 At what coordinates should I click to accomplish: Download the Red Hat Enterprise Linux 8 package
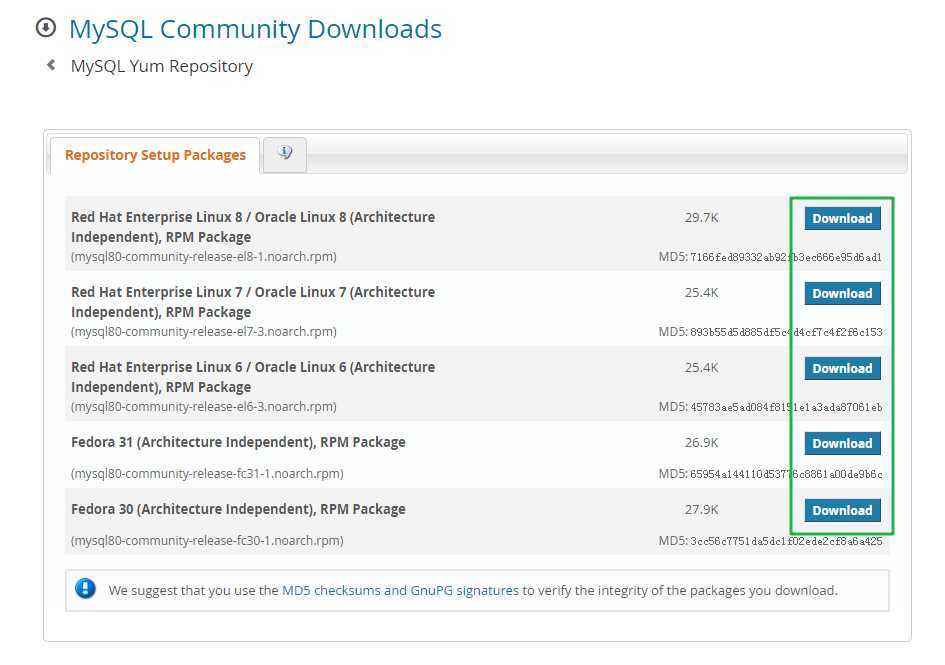point(842,218)
